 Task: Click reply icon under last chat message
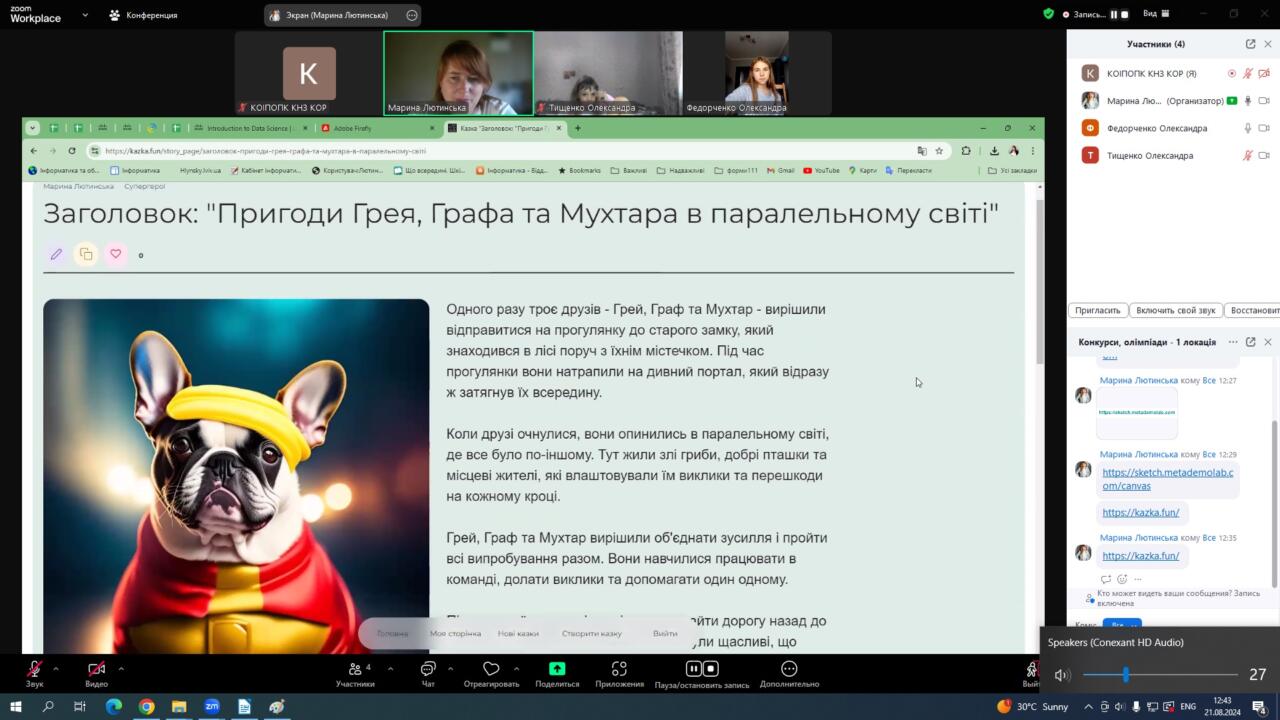pos(1105,579)
